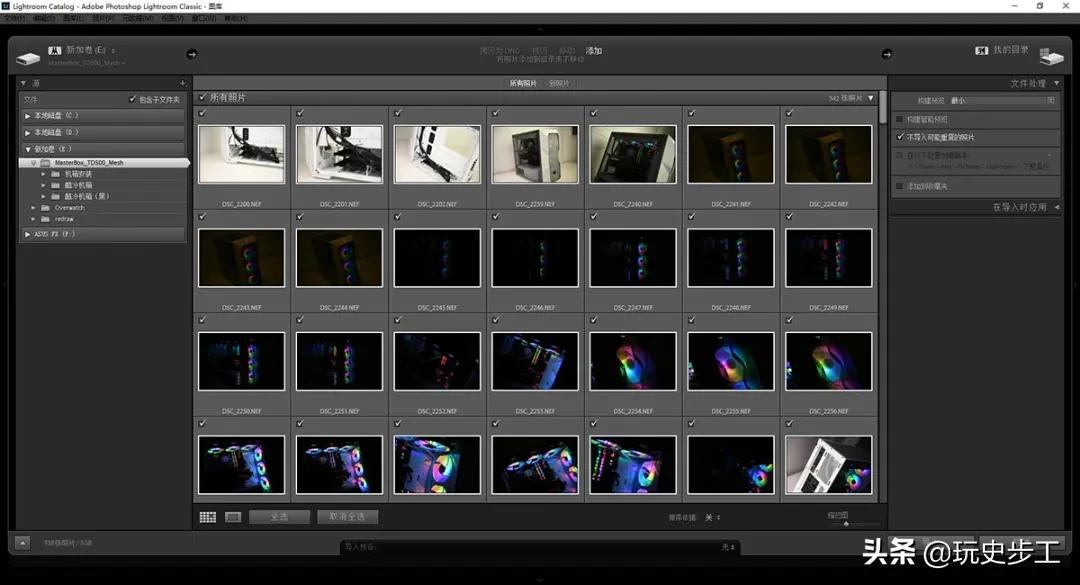Click the 酷冷机箱（黑） folder icon

point(55,196)
